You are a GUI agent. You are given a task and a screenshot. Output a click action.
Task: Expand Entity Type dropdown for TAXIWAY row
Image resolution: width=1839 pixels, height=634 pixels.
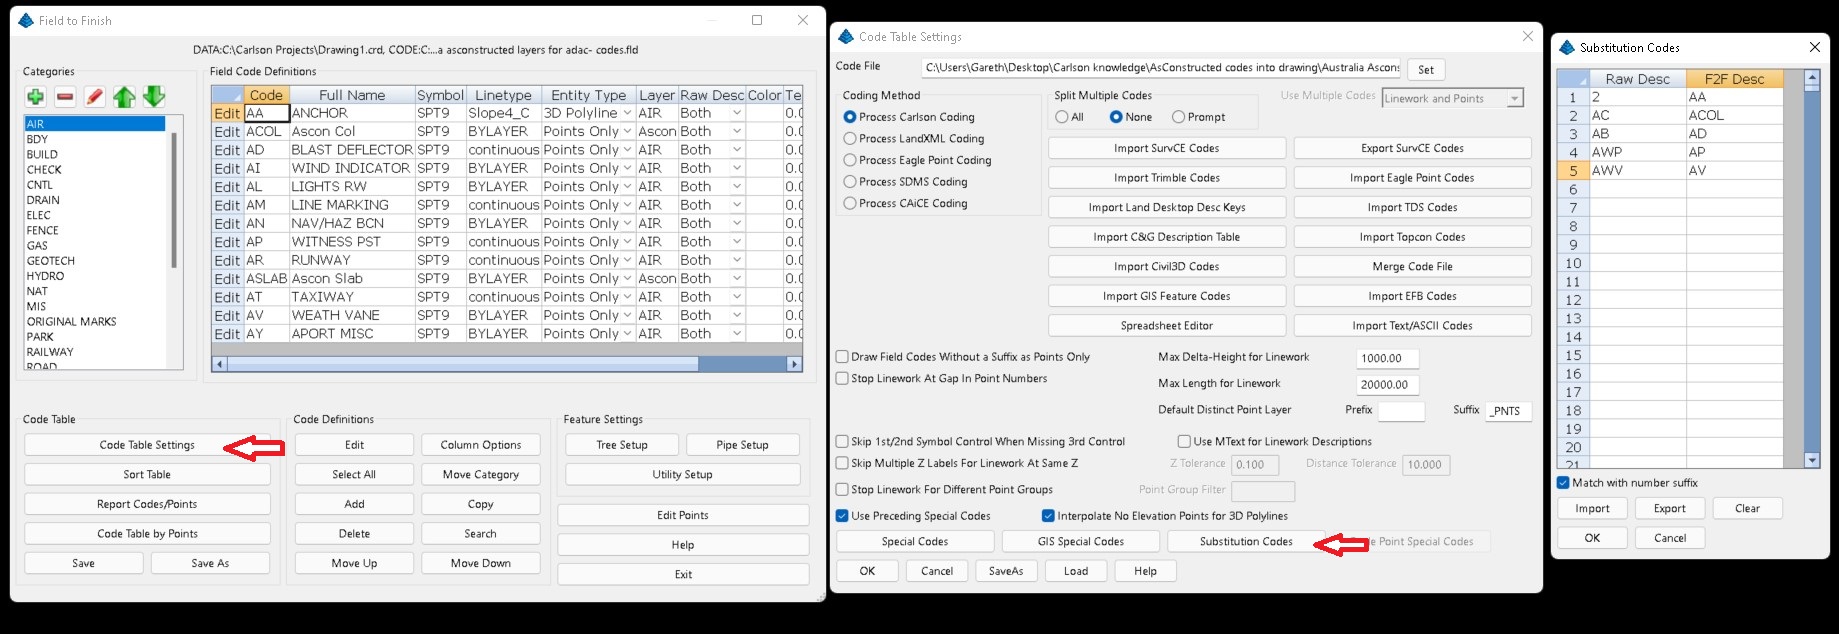click(627, 297)
